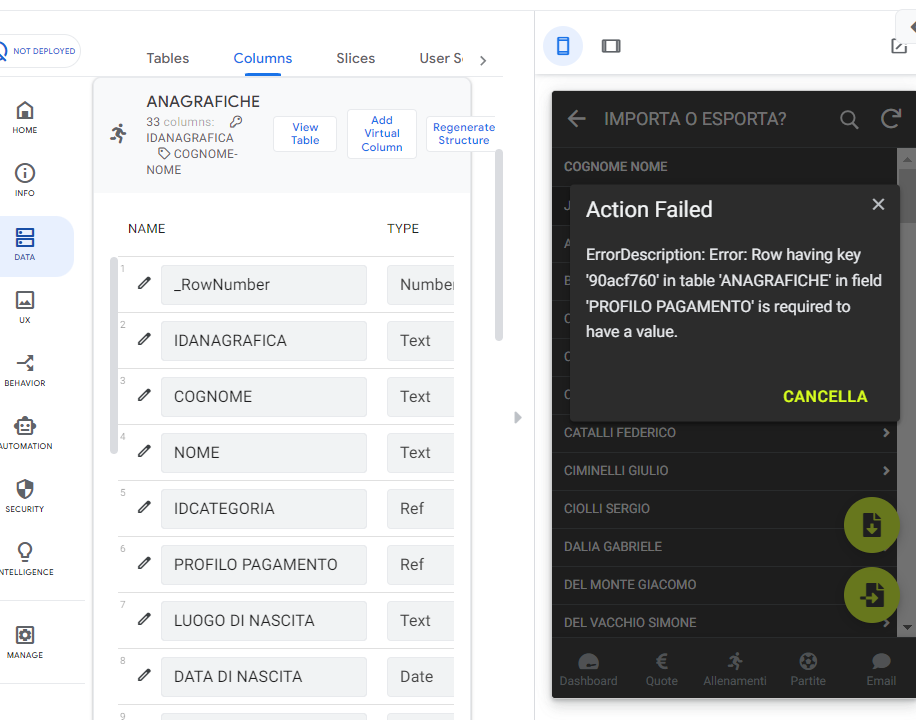This screenshot has width=916, height=720.
Task: Open the Intelligence section in sidebar
Action: pos(25,559)
